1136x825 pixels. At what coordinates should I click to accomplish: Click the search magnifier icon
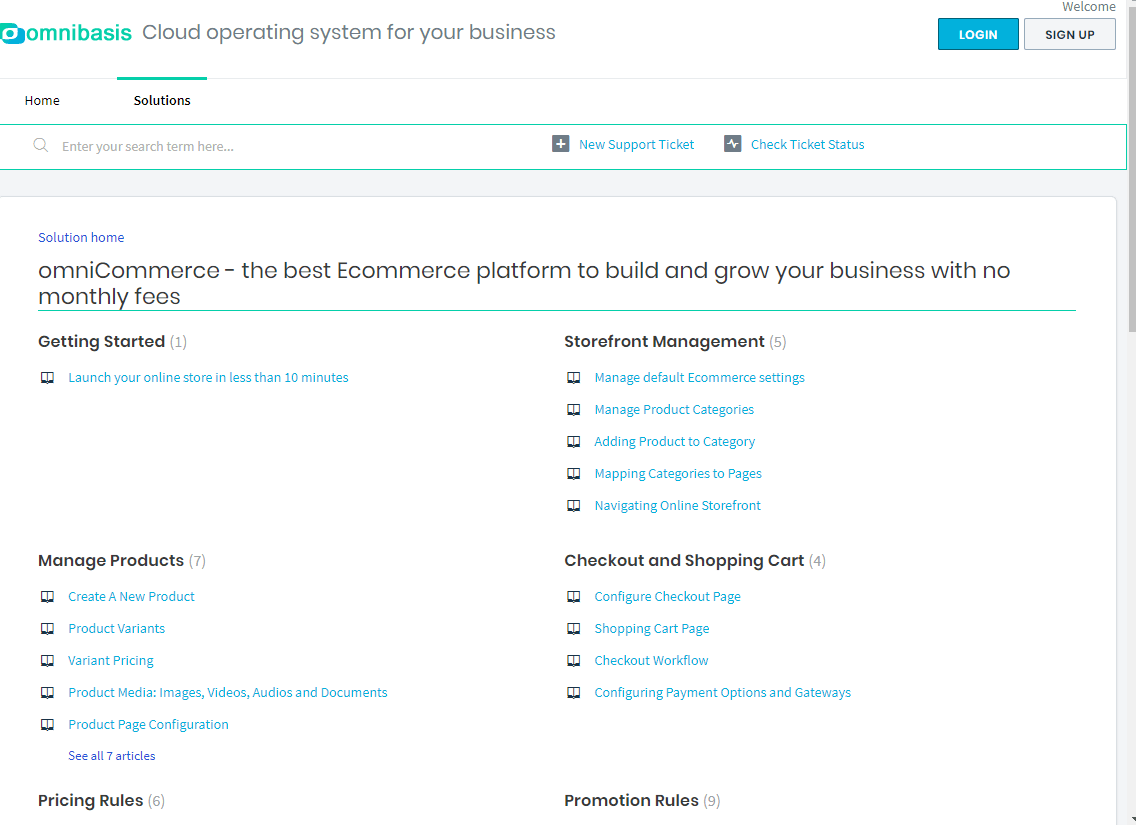[41, 146]
